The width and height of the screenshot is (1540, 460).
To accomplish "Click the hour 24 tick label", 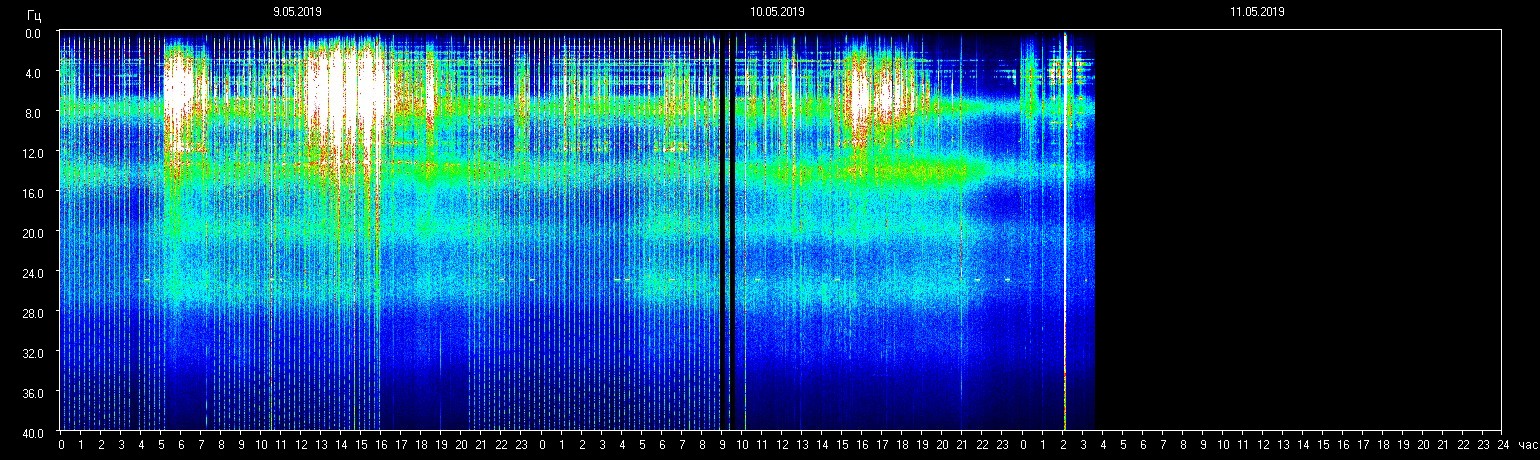I will [1503, 444].
